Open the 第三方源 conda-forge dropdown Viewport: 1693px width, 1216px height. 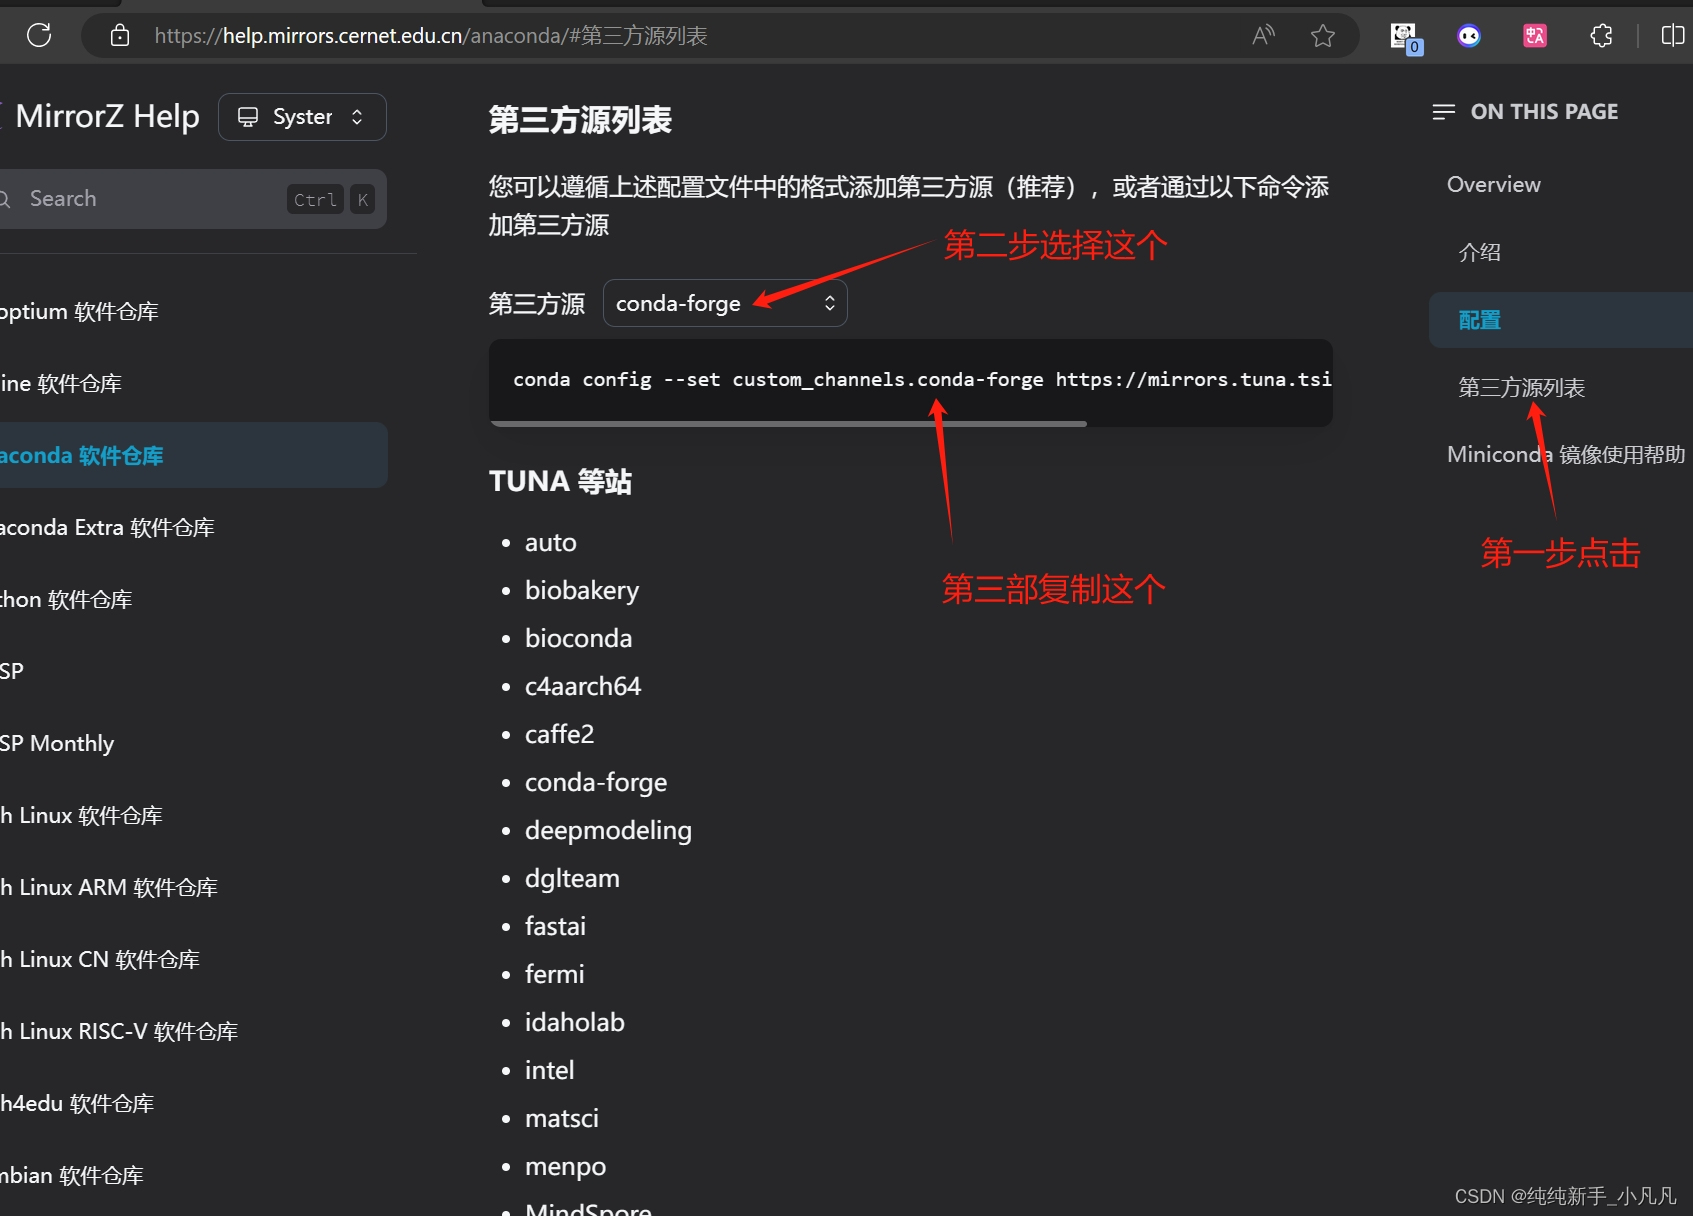[725, 303]
